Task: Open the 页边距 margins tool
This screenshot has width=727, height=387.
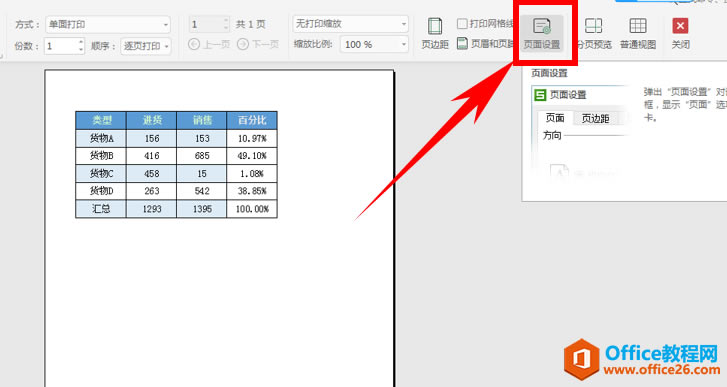Action: (x=434, y=33)
